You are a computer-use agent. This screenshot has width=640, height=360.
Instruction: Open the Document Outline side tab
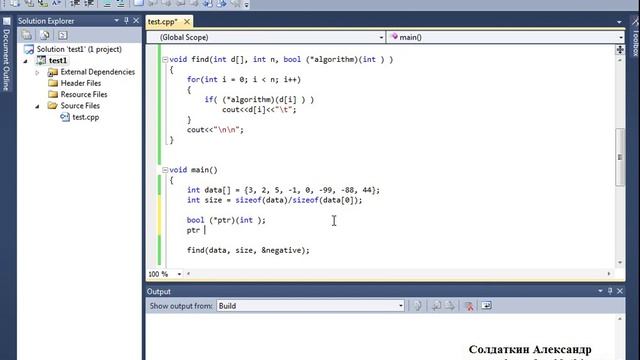(x=6, y=54)
